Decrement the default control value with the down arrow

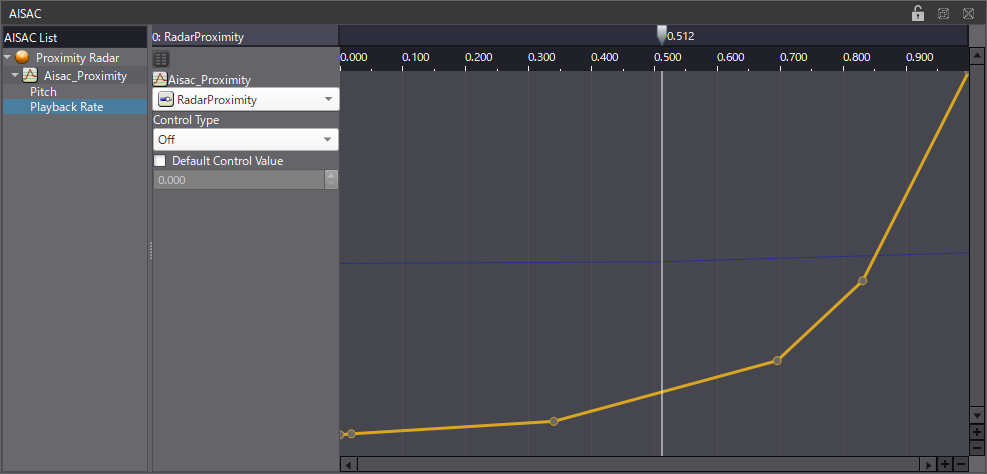point(331,184)
